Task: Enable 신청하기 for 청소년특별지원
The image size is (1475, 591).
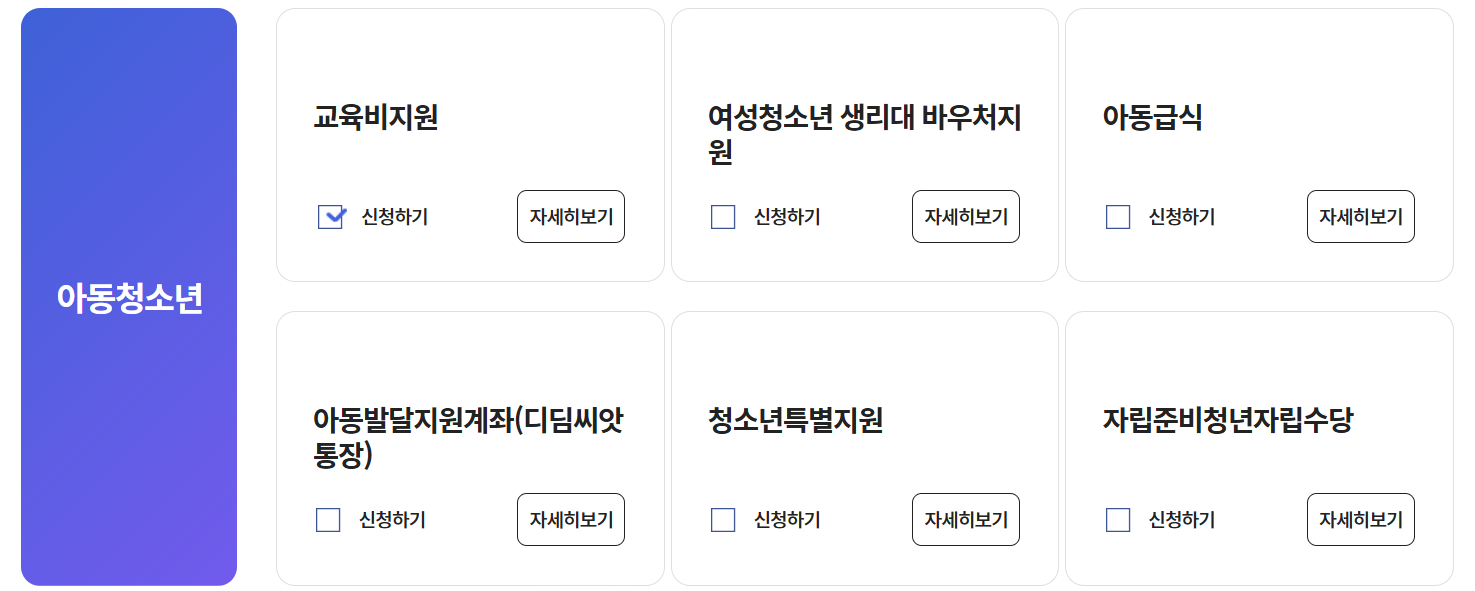Action: click(x=721, y=519)
